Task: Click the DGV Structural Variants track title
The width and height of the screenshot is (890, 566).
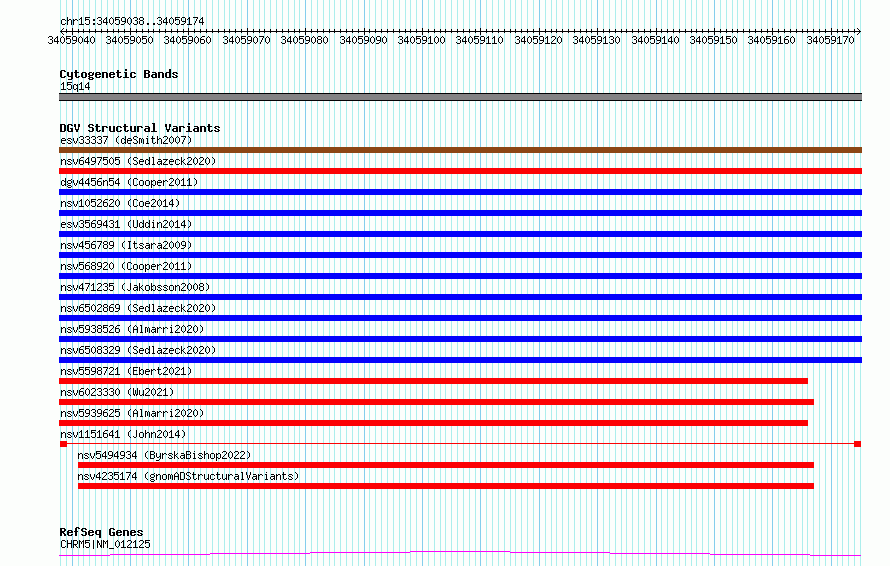Action: click(140, 128)
